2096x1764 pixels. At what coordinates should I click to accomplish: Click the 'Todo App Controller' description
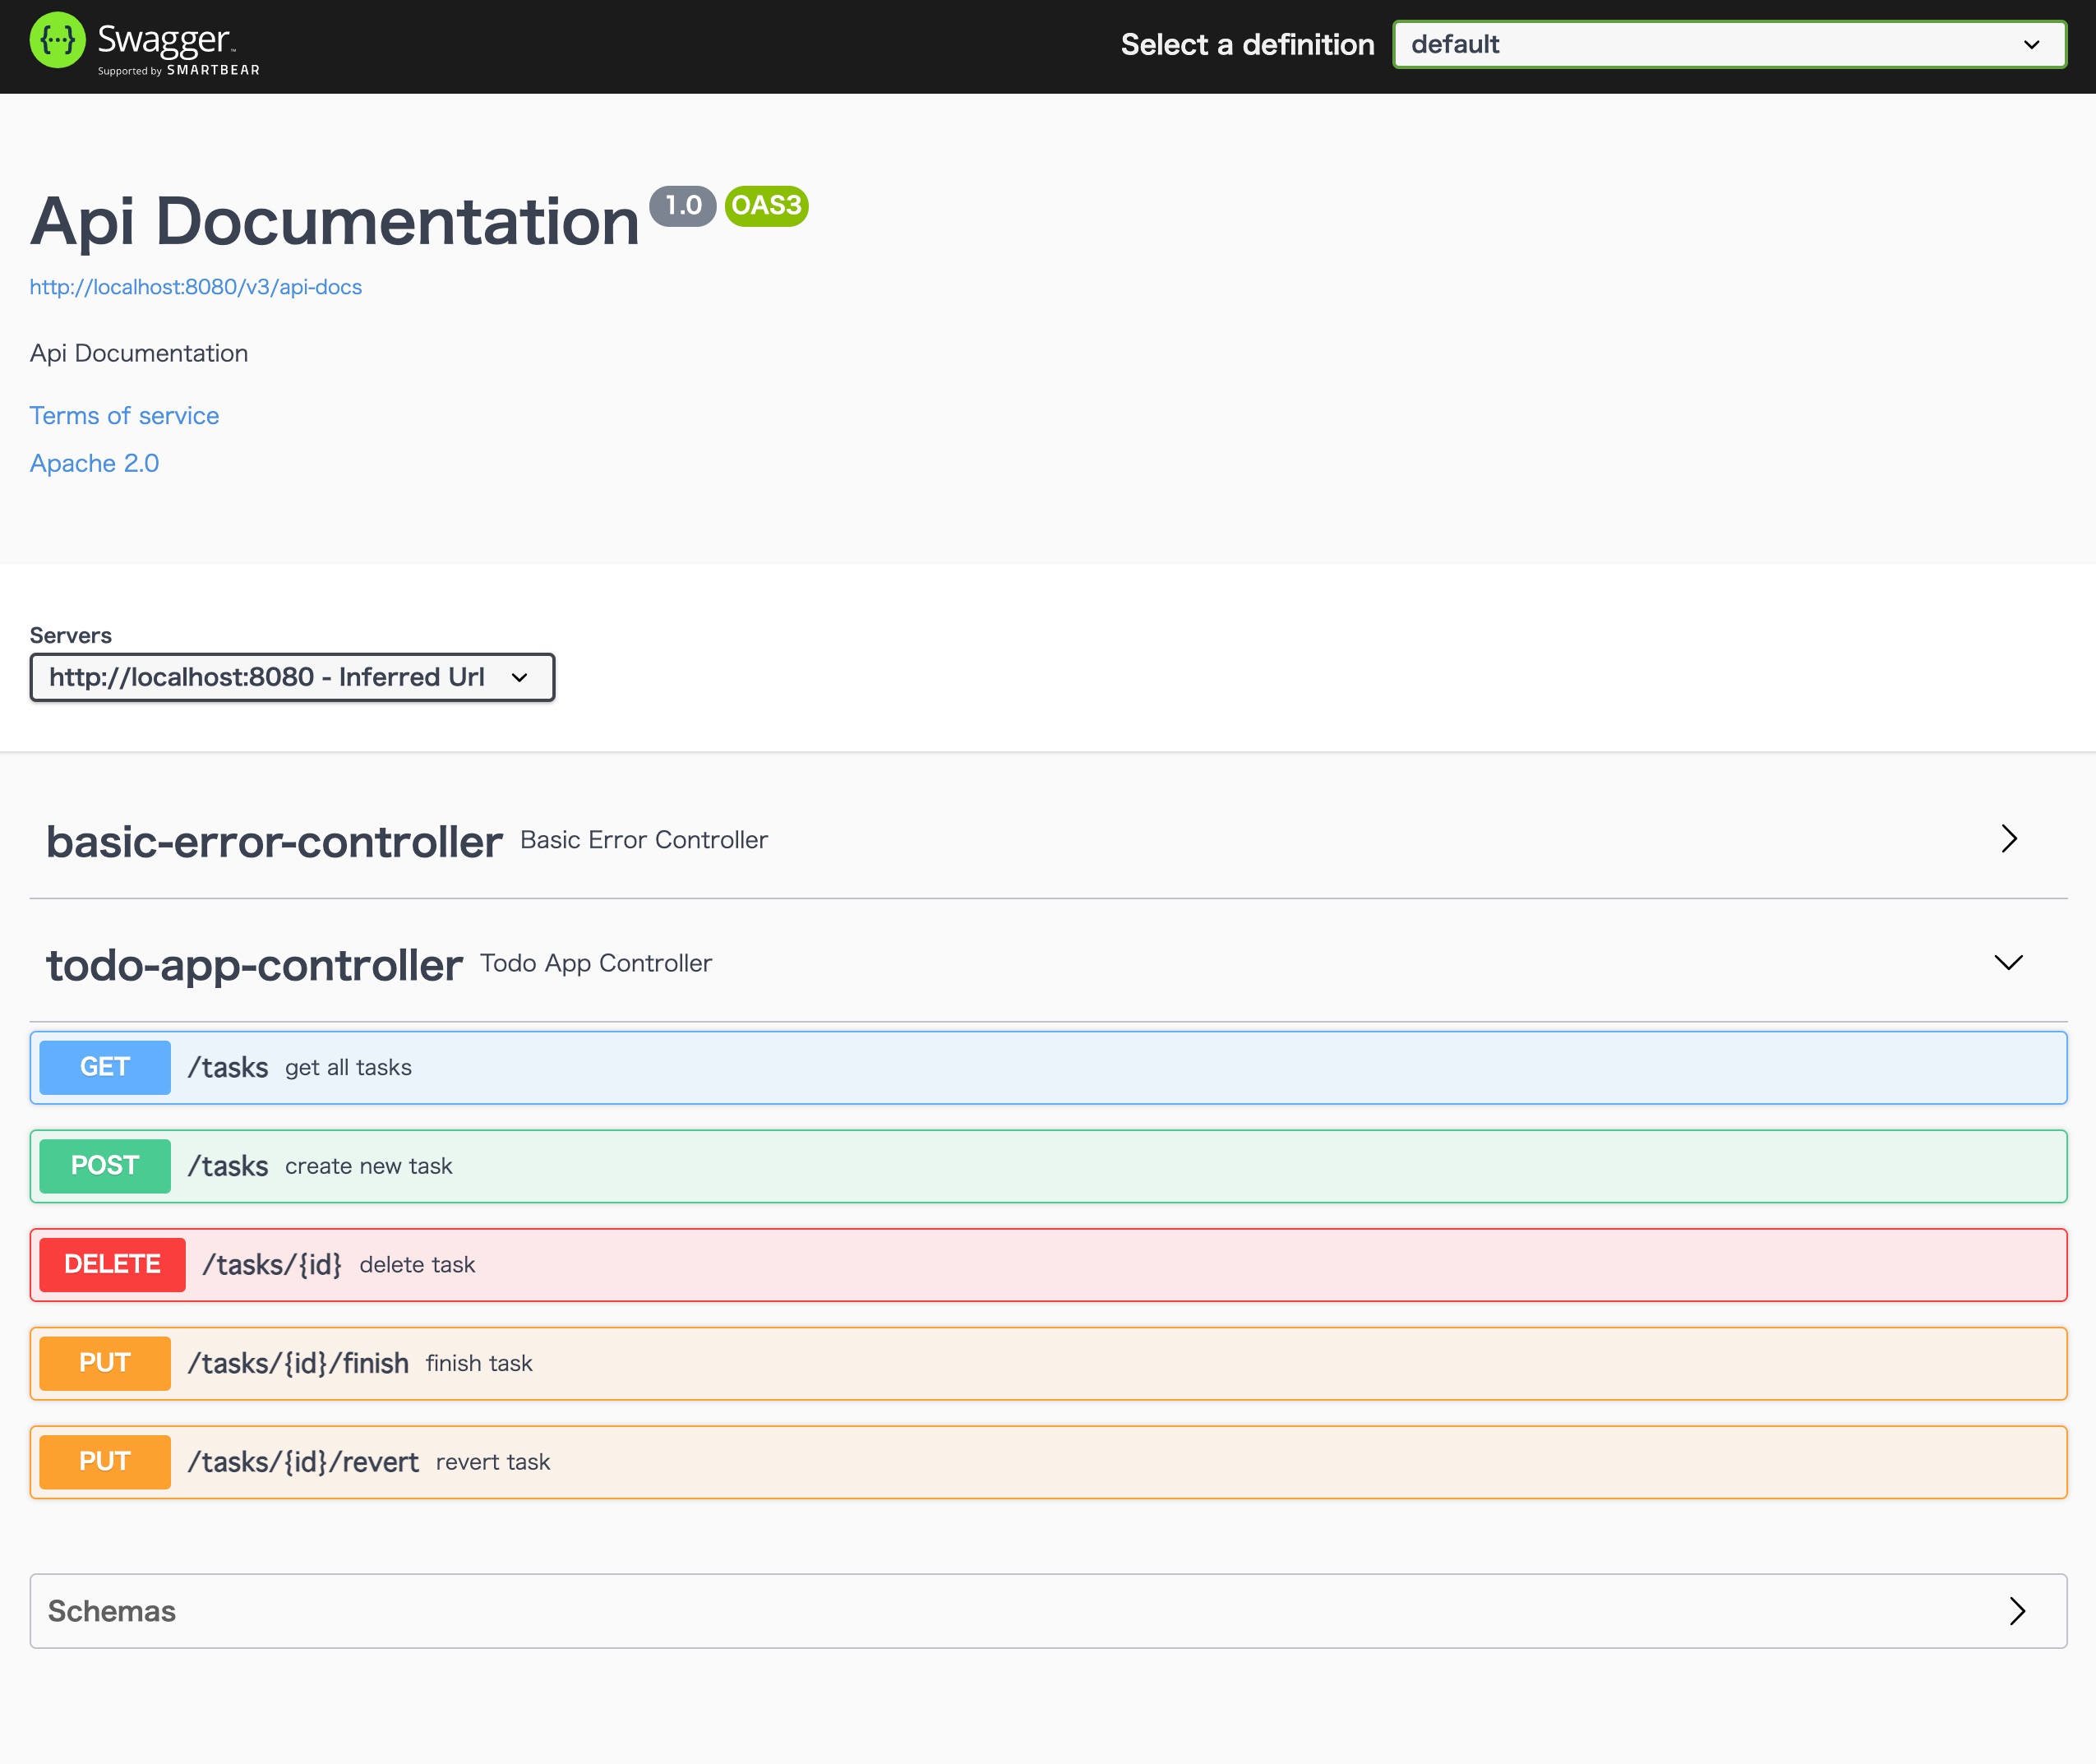pyautogui.click(x=596, y=963)
